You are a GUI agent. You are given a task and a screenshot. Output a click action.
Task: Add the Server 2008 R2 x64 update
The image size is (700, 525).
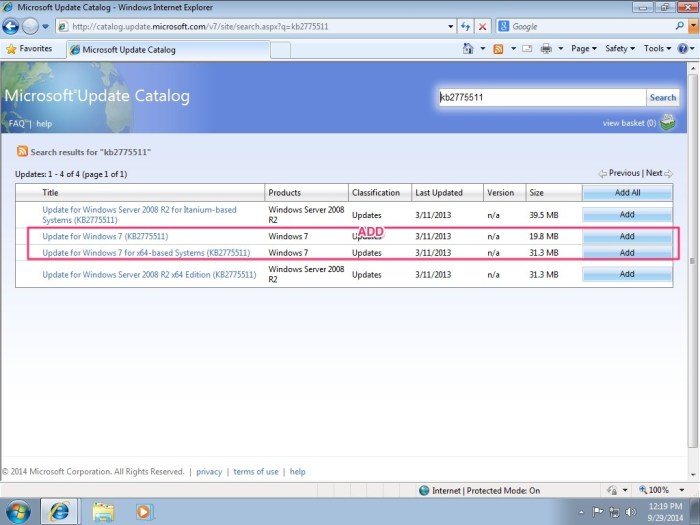pyautogui.click(x=627, y=274)
